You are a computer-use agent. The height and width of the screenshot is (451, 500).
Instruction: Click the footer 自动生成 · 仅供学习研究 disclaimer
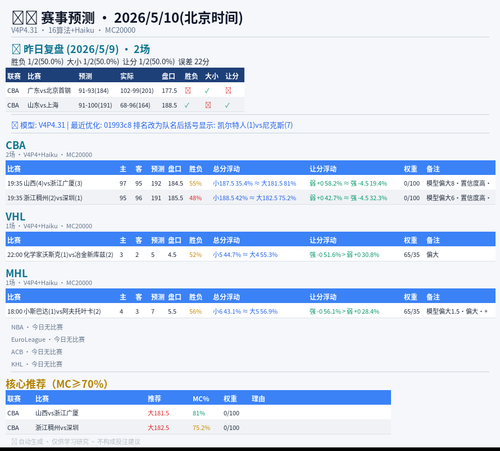pyautogui.click(x=76, y=442)
